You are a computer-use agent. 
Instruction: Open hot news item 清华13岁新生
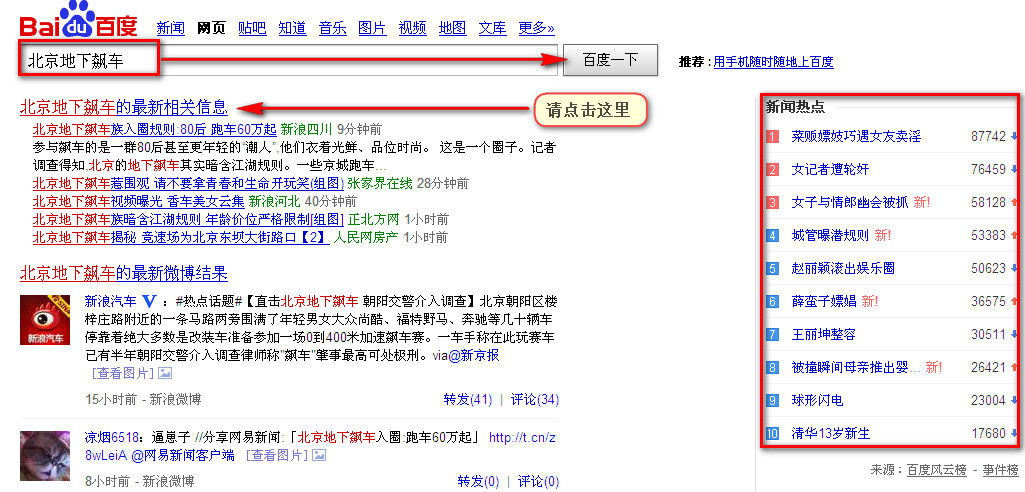pos(830,433)
